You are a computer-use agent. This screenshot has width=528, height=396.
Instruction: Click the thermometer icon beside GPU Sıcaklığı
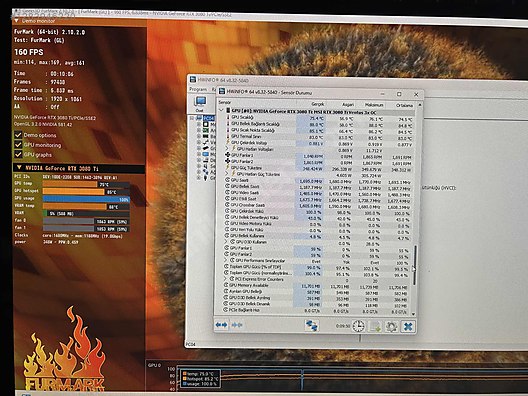[x=228, y=117]
